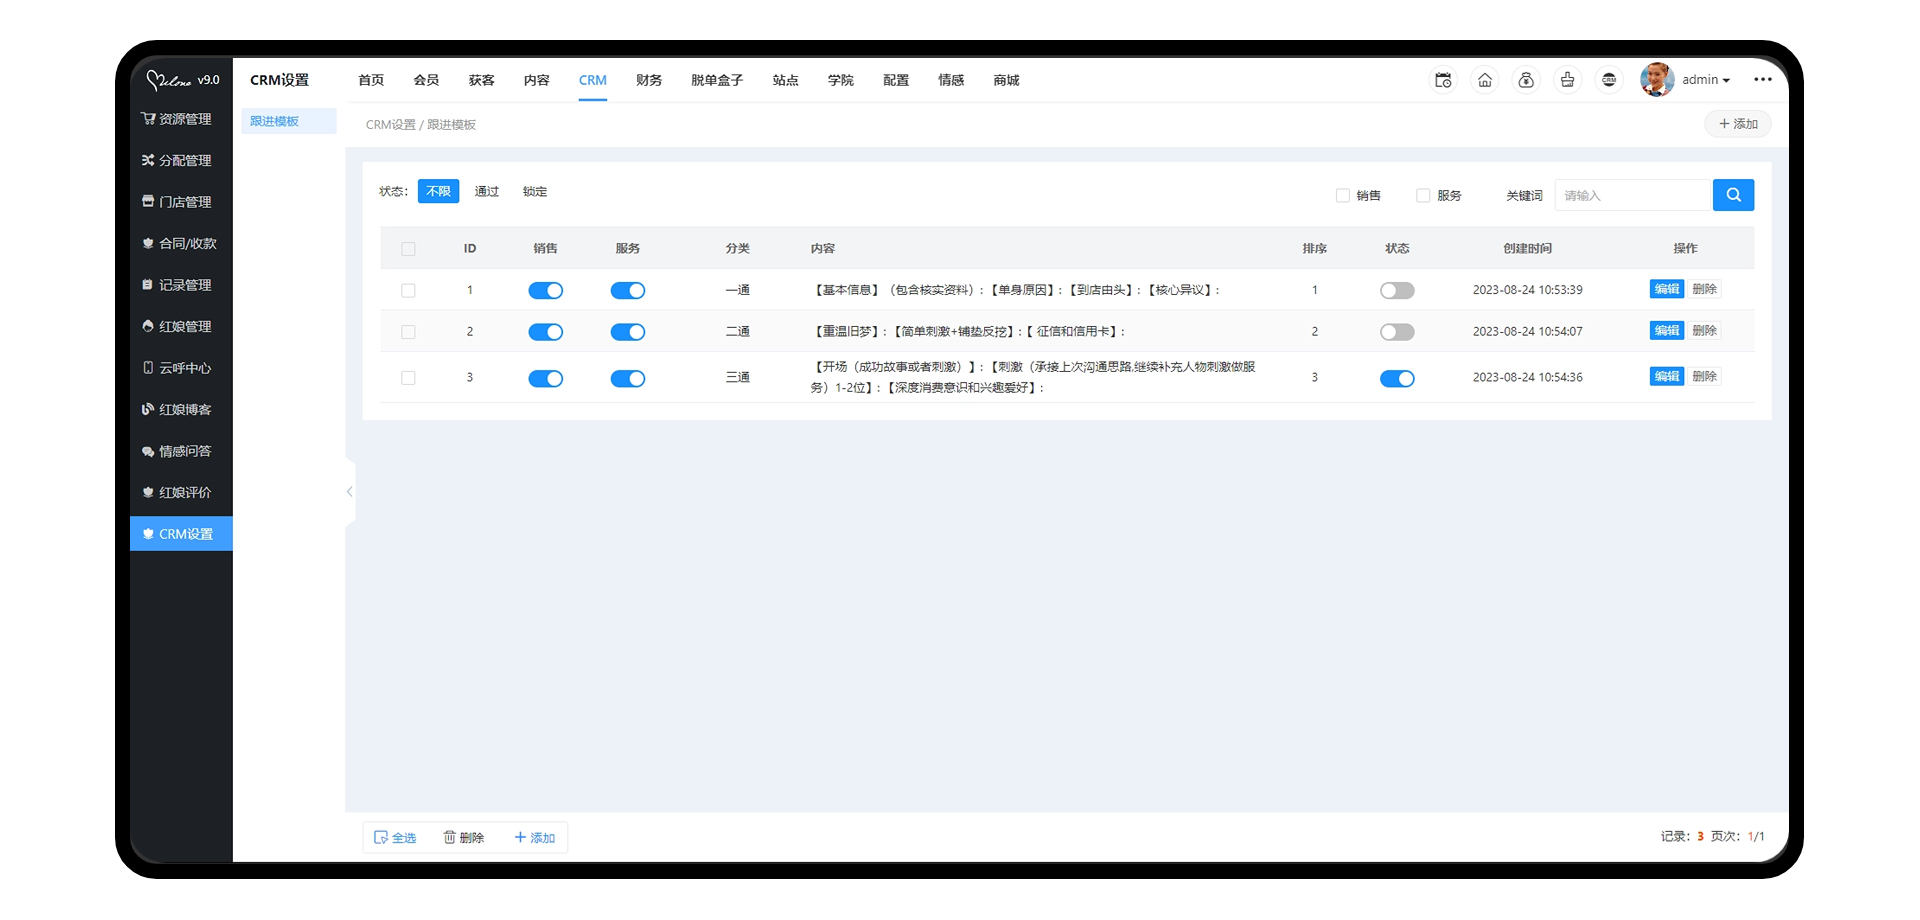Click the 添加 button at top right
The image size is (1920, 920).
click(x=1737, y=124)
